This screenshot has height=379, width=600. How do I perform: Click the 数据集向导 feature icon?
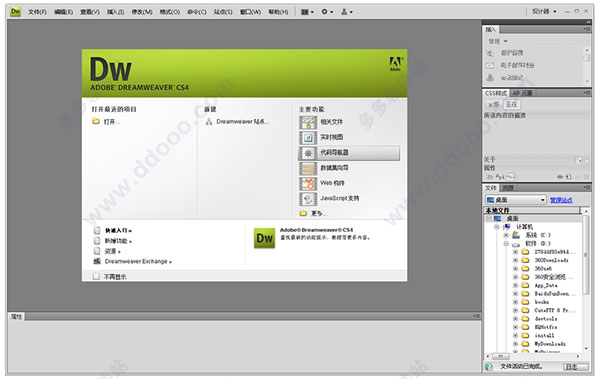point(308,168)
